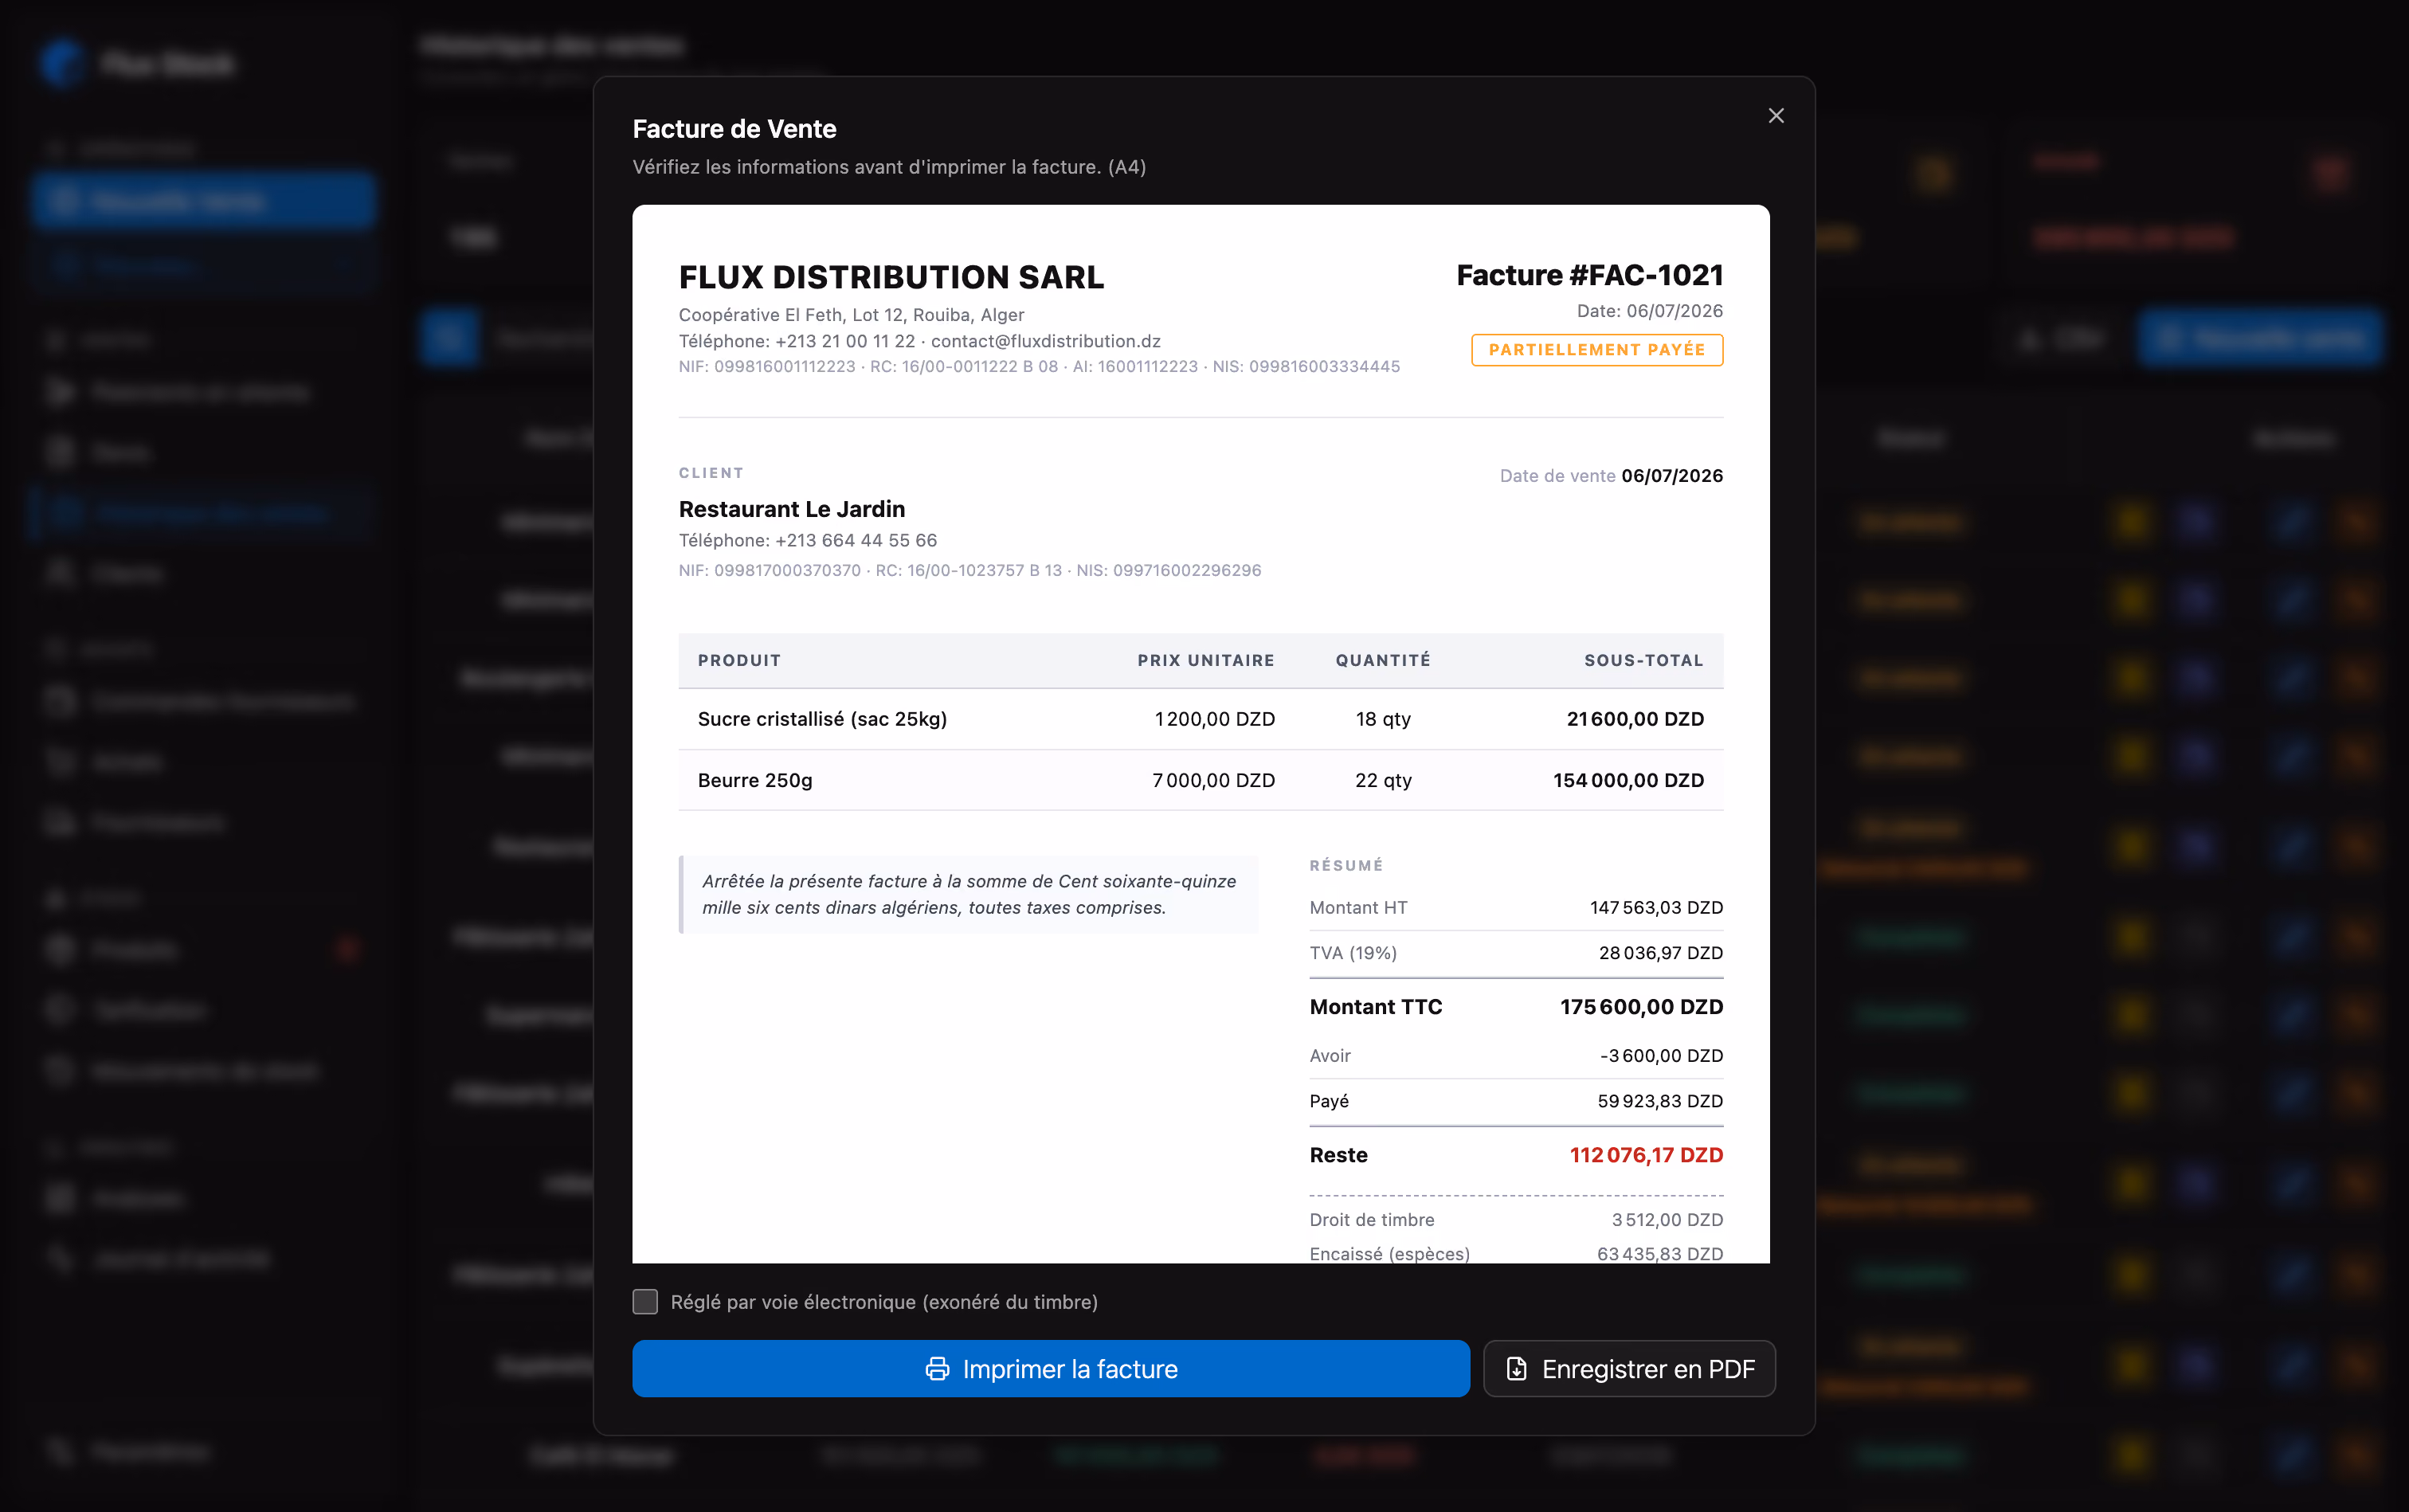
Task: Click the Restaurant Le Jardin client name
Action: click(x=792, y=509)
